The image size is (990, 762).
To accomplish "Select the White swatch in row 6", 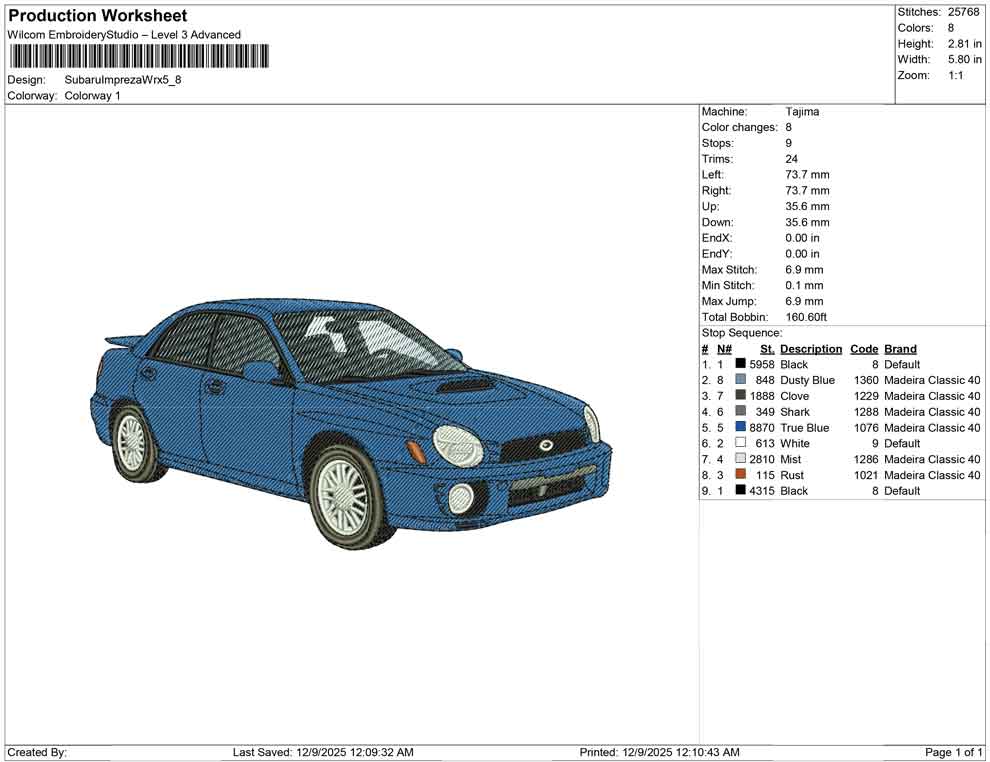I will 740,443.
